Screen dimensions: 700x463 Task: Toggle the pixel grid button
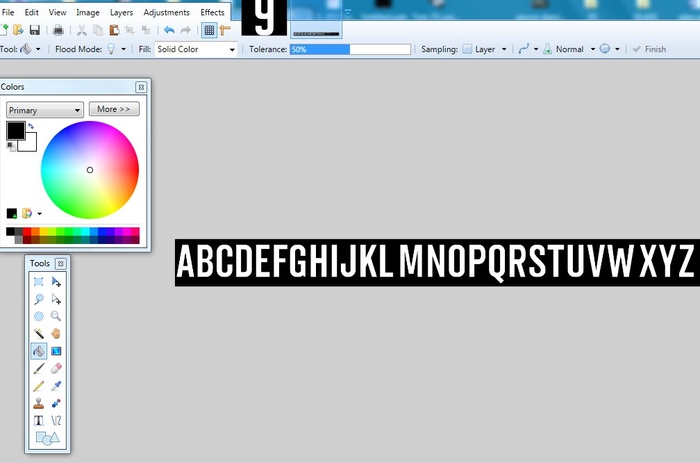point(209,30)
